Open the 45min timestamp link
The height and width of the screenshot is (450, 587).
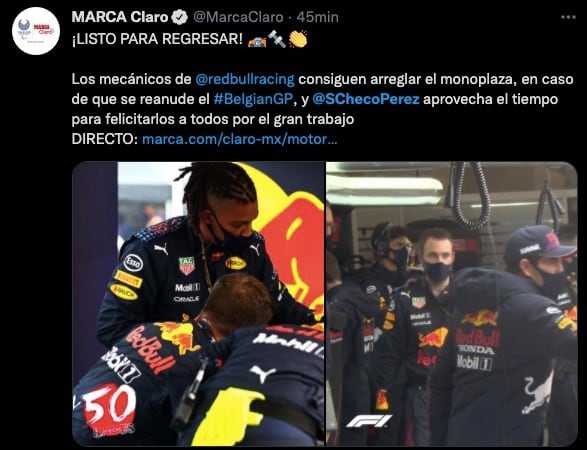coord(317,17)
